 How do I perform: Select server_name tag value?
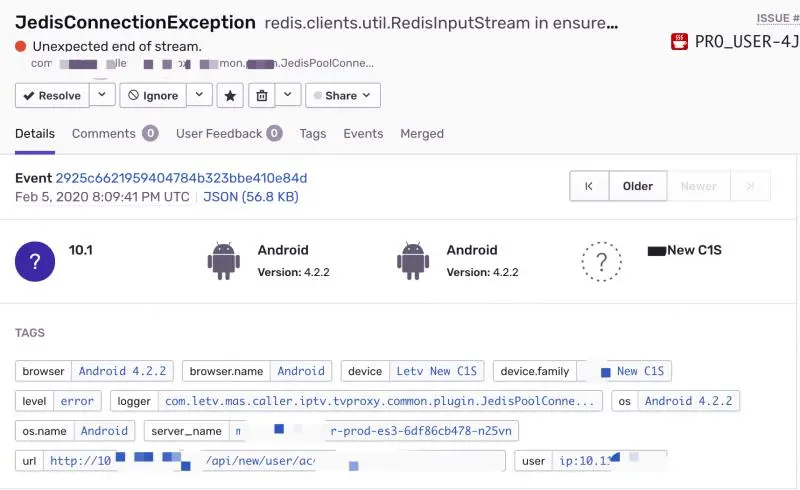(x=373, y=431)
